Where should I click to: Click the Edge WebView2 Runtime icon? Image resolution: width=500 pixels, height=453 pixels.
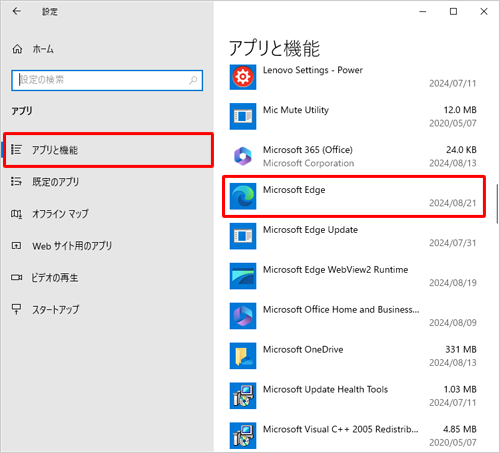243,276
